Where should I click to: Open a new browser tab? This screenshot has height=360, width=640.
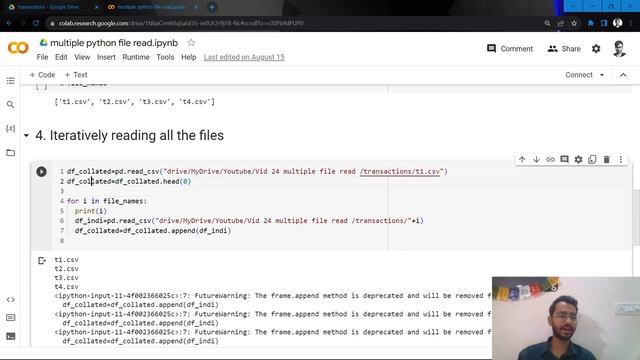212,7
